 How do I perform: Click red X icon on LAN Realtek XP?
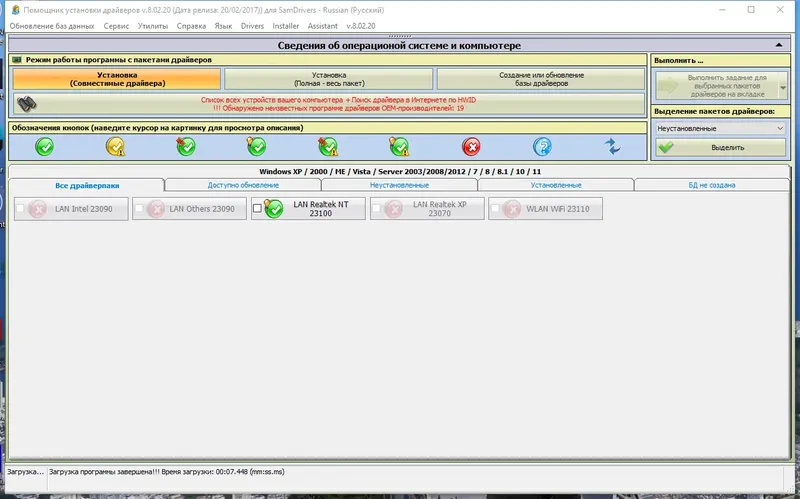click(393, 209)
